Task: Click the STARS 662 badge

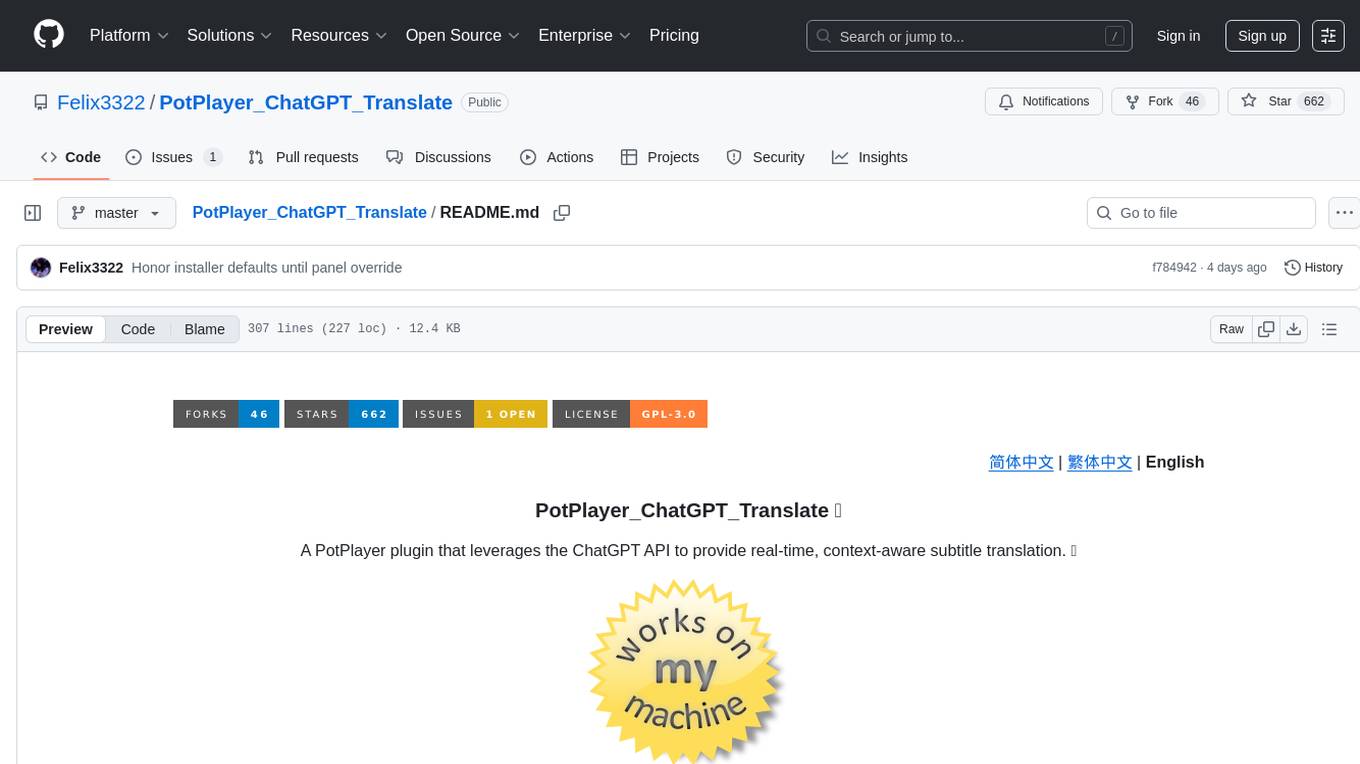Action: [341, 414]
